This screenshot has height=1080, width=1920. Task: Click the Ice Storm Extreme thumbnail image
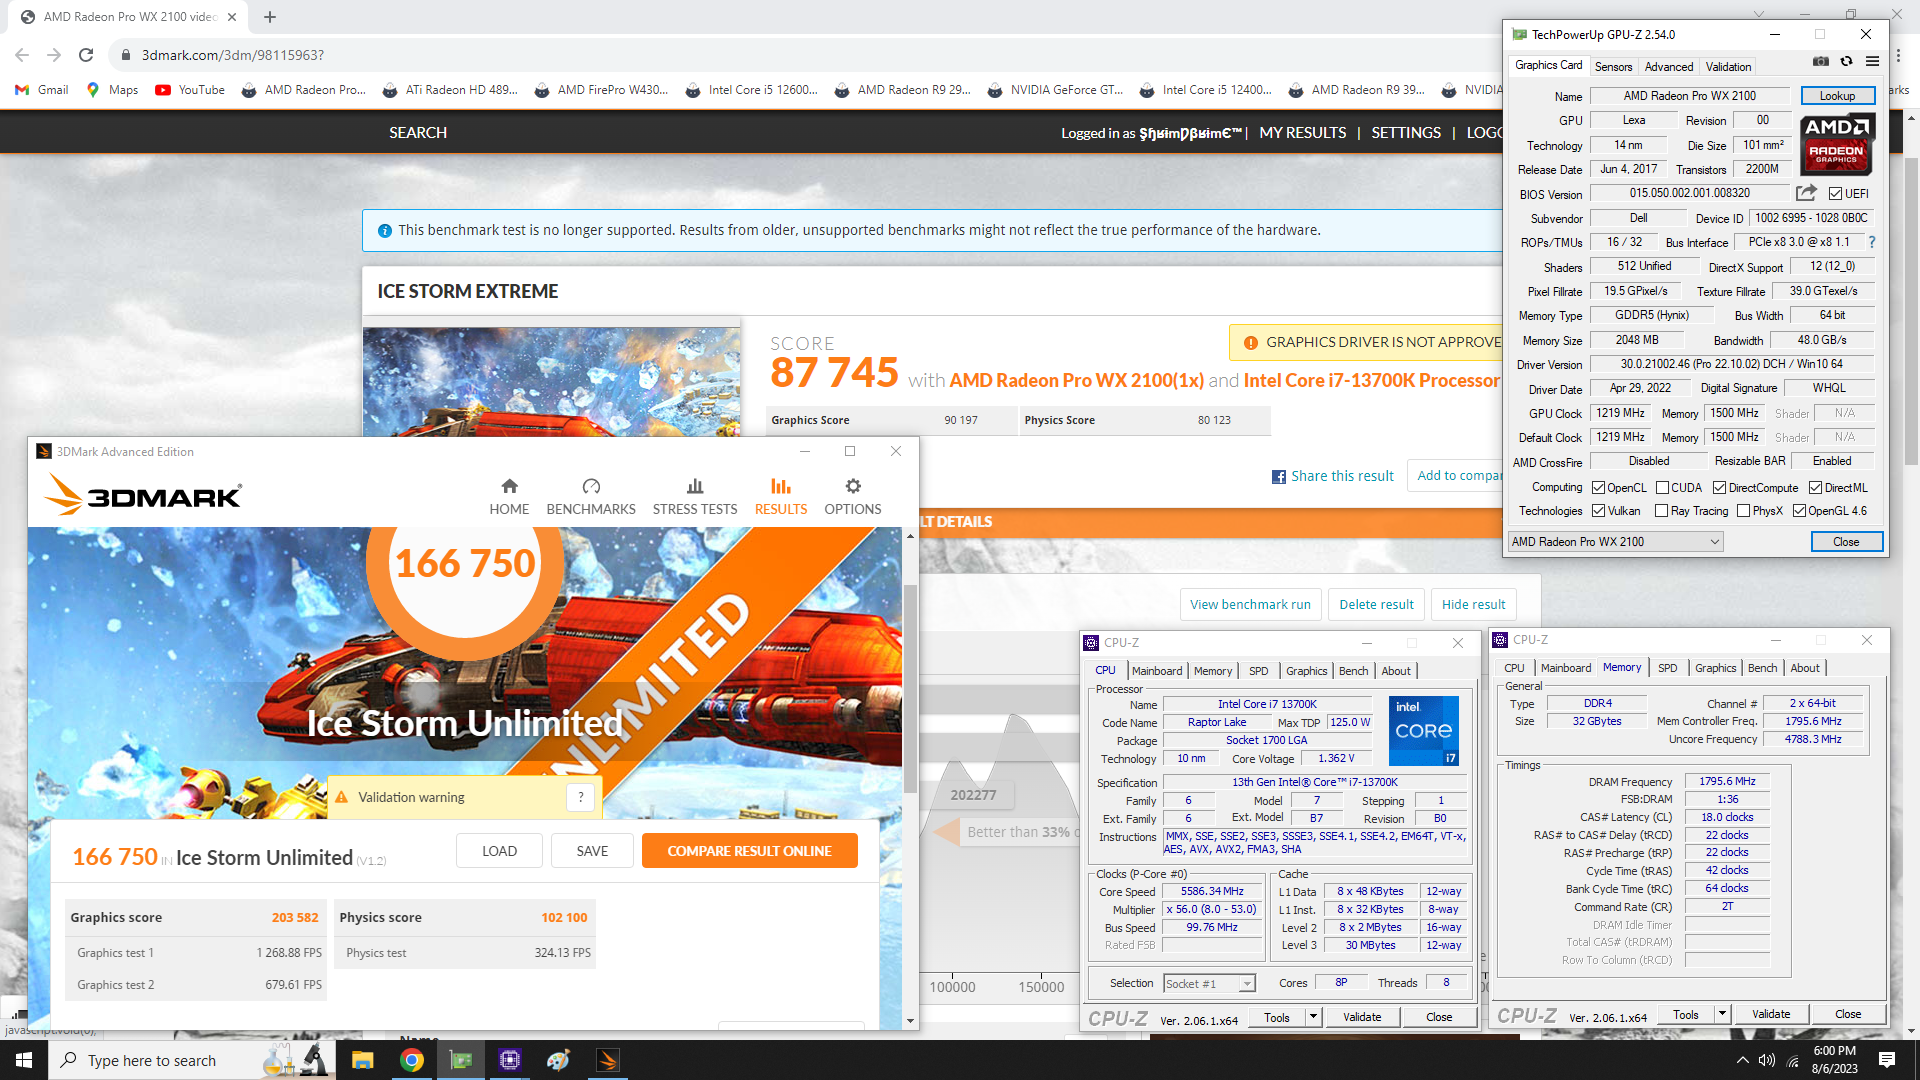click(x=552, y=382)
